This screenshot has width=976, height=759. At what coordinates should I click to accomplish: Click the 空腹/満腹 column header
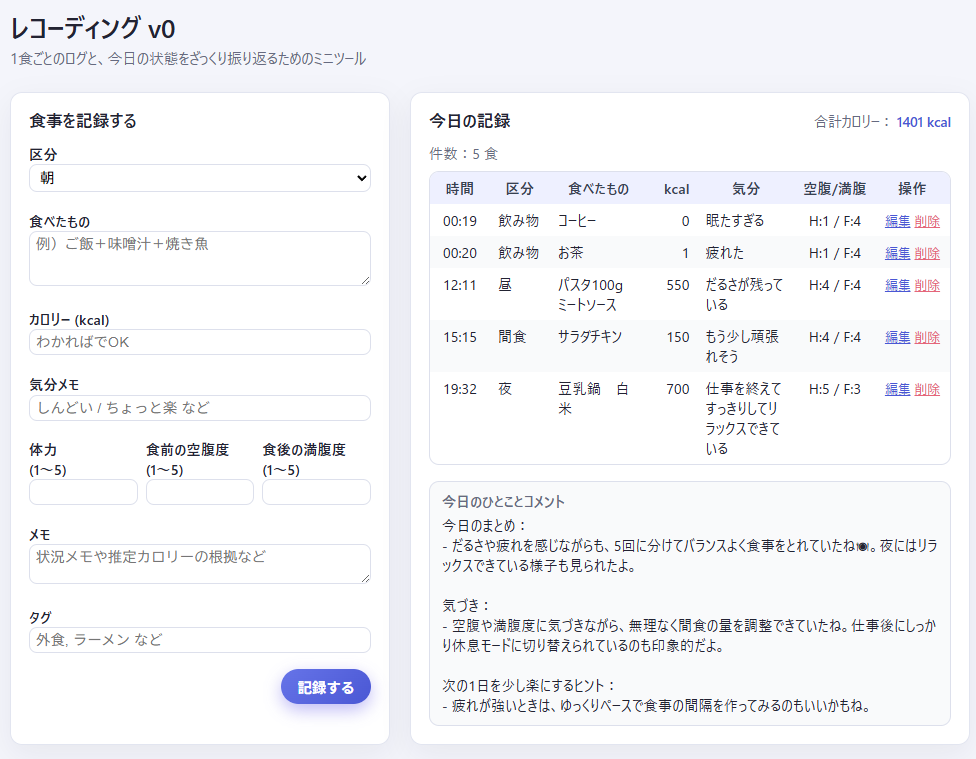tap(834, 189)
